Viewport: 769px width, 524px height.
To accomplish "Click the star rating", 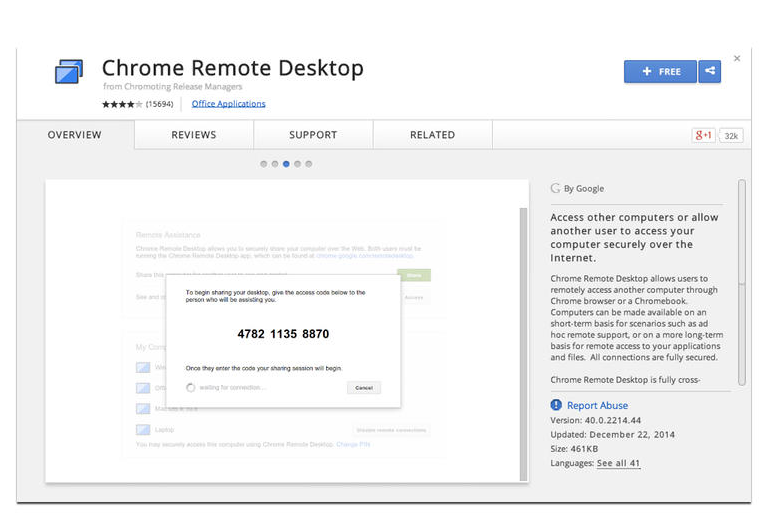I will pos(122,104).
